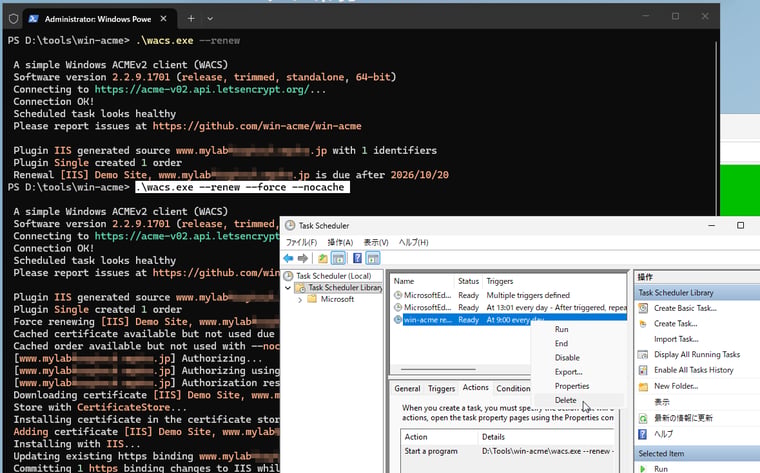Click the Microsoft folder icon in tree
Screen dimensions: 760x473
[313, 299]
